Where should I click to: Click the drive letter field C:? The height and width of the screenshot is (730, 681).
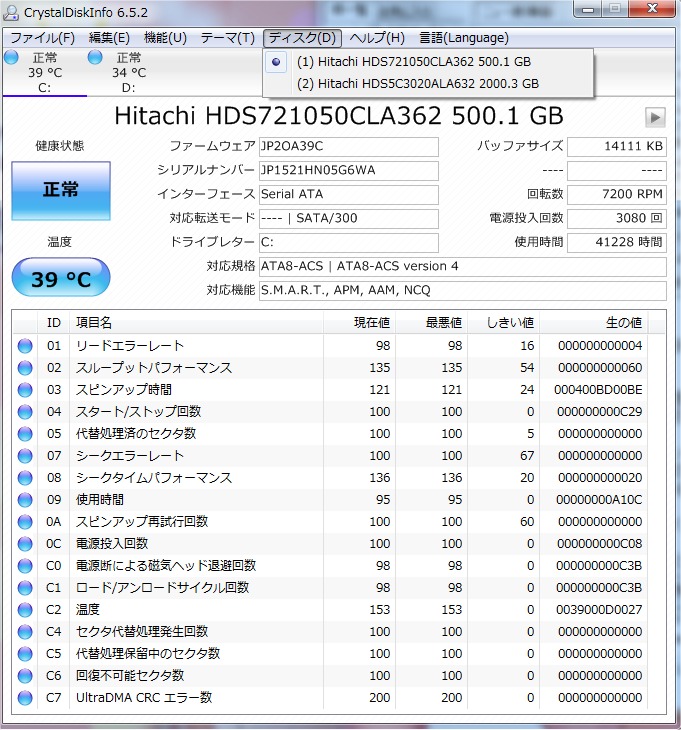(349, 243)
